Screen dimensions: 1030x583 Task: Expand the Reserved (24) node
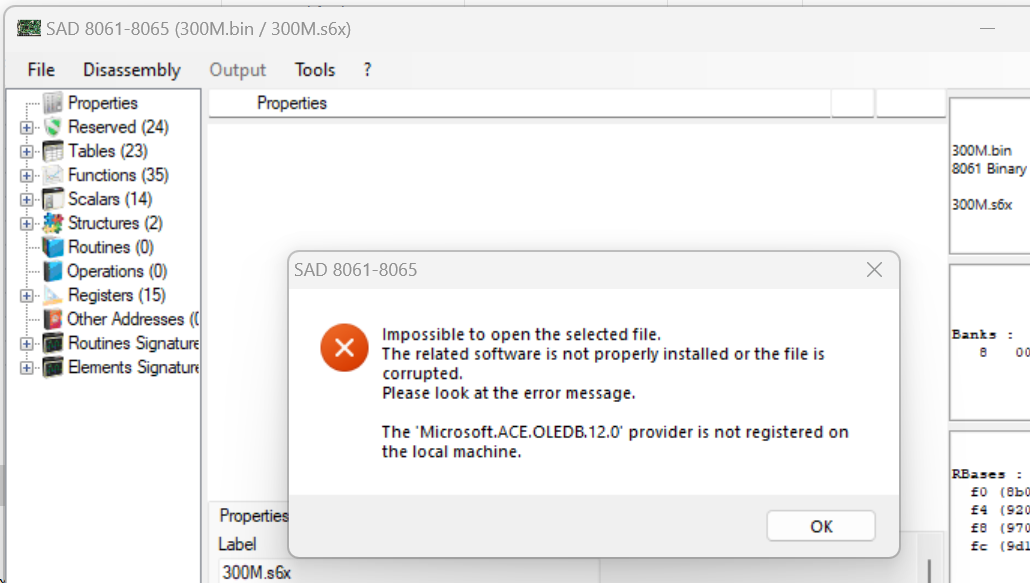[x=26, y=128]
